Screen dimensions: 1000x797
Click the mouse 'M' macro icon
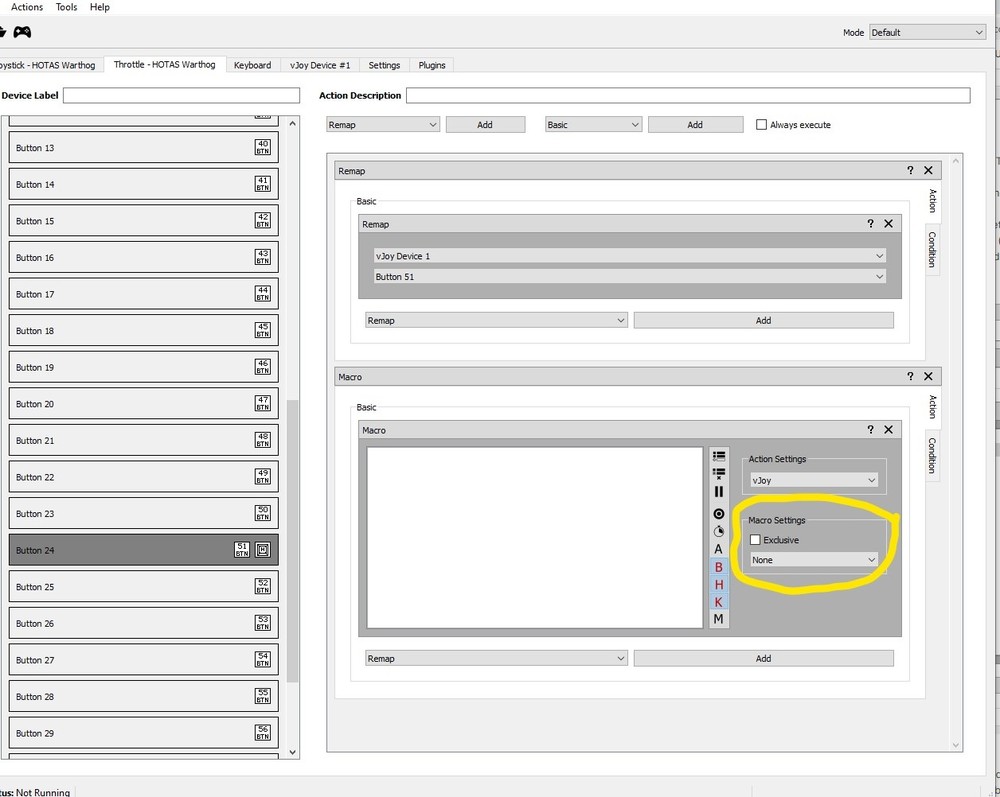point(719,619)
